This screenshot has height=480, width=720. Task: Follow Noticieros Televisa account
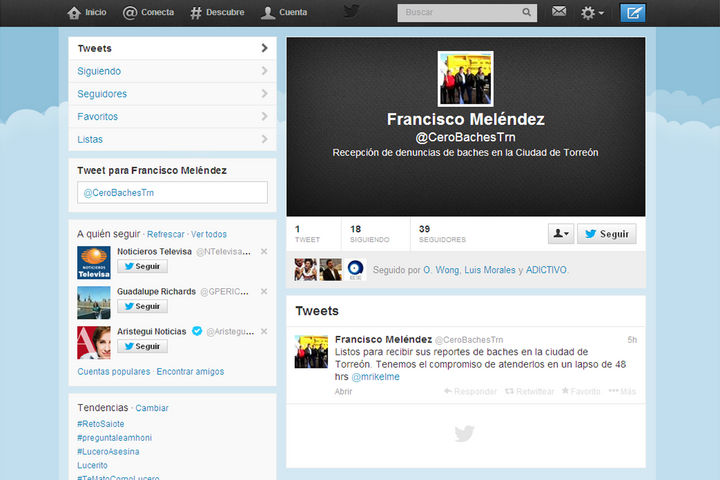[142, 267]
